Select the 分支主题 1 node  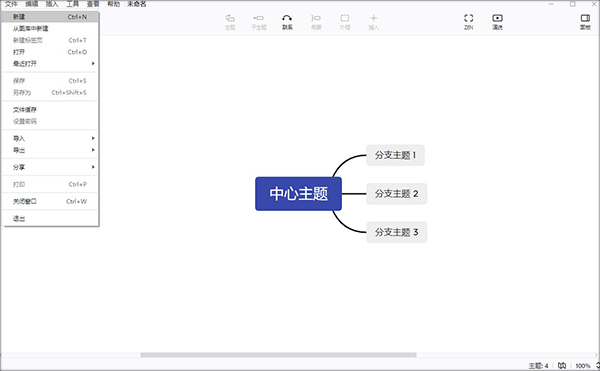click(395, 155)
